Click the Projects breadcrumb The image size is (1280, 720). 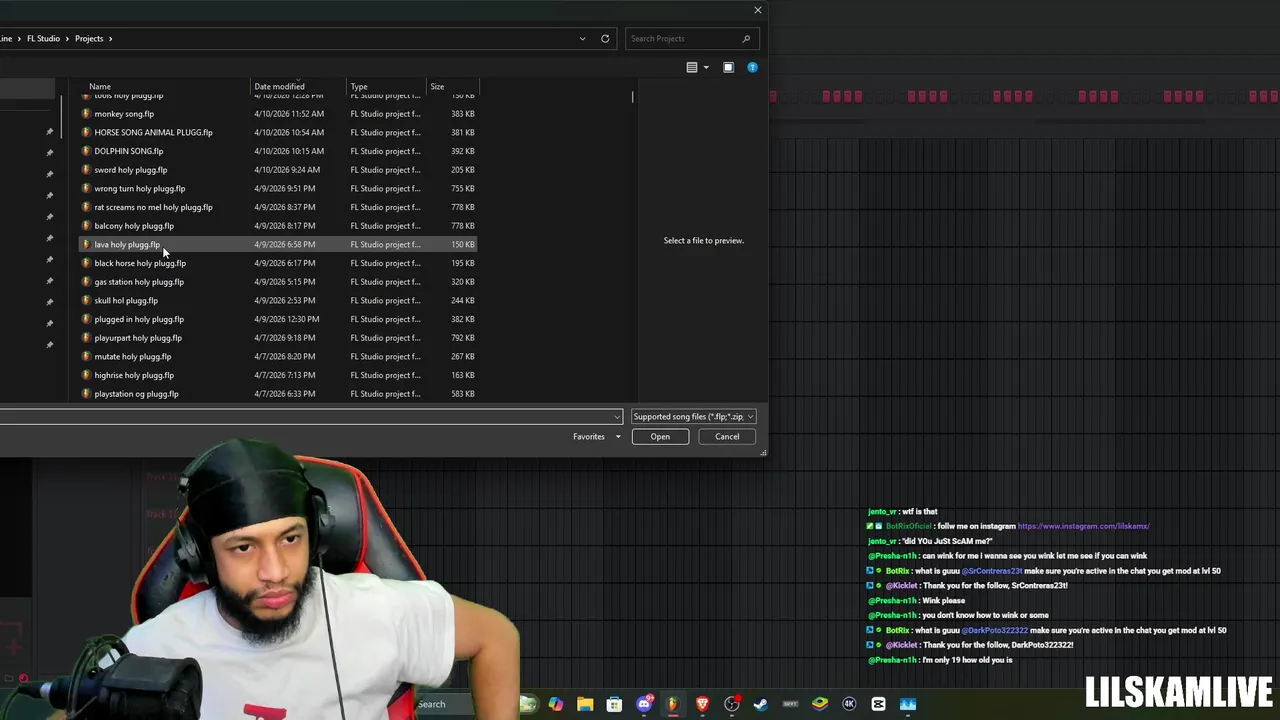tap(89, 39)
